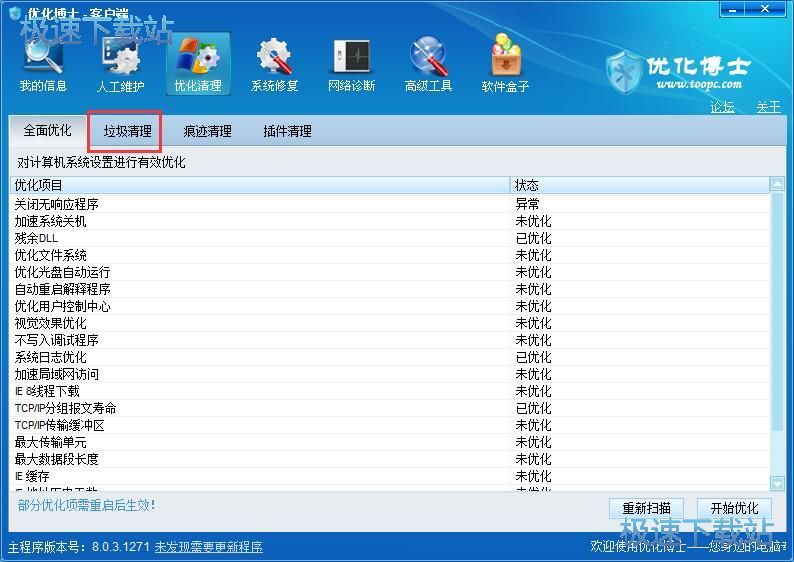Screen dimensions: 794x562
Task: Sort by the 优化项目 column header
Action: tap(260, 185)
